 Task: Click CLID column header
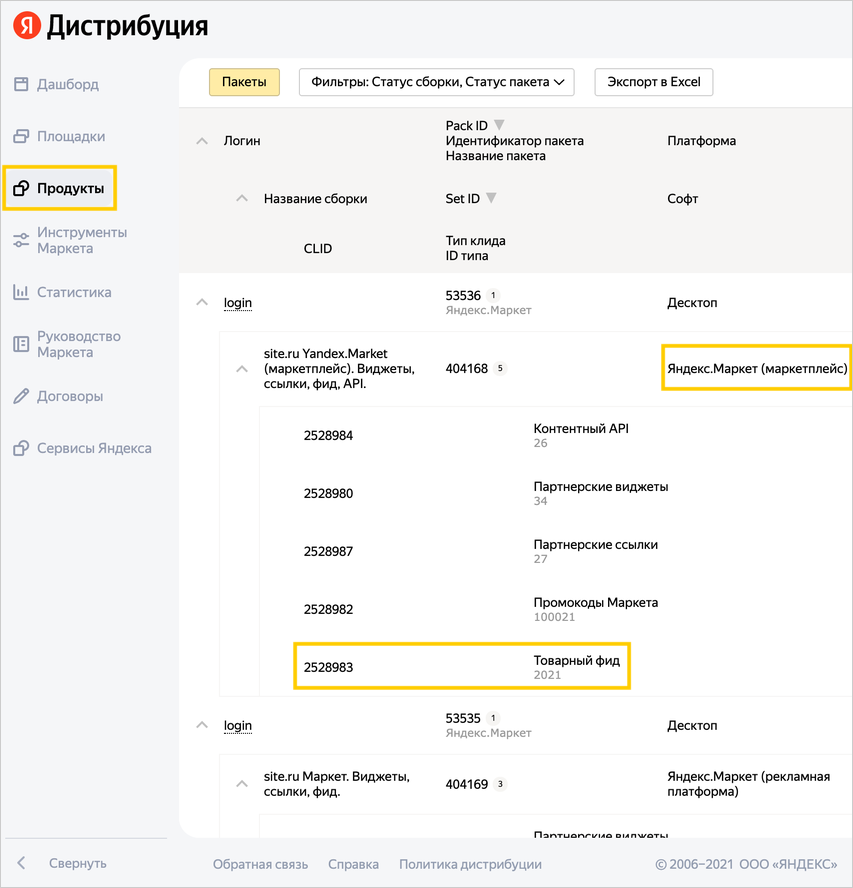(318, 249)
